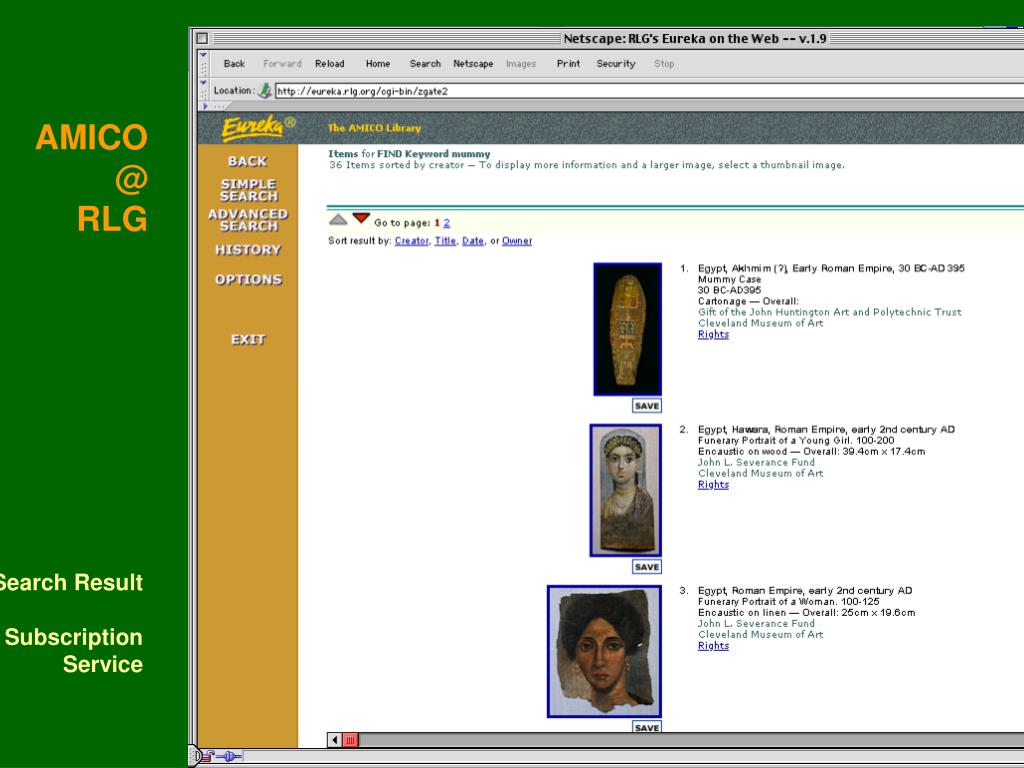Print the page with Print button
Screen dimensions: 1024x768
[x=568, y=63]
